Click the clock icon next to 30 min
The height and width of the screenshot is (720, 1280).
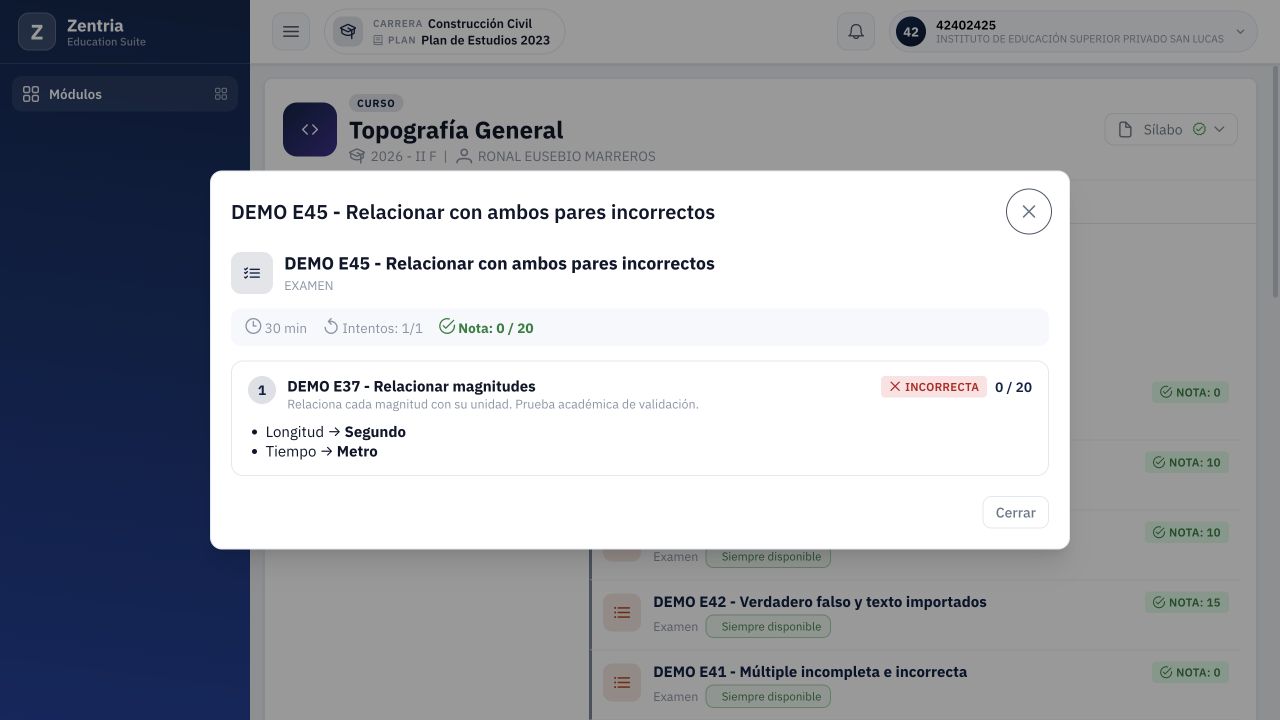(x=253, y=327)
